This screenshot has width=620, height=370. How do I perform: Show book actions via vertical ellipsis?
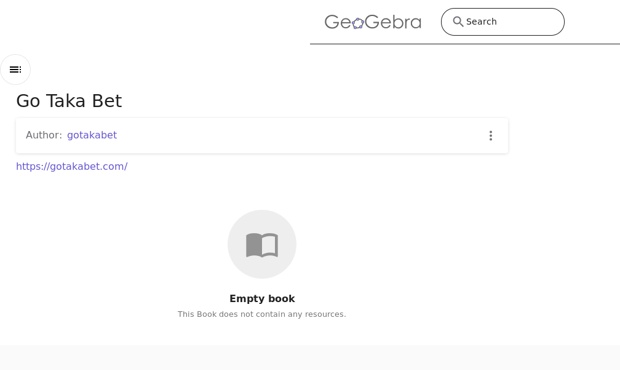491,136
